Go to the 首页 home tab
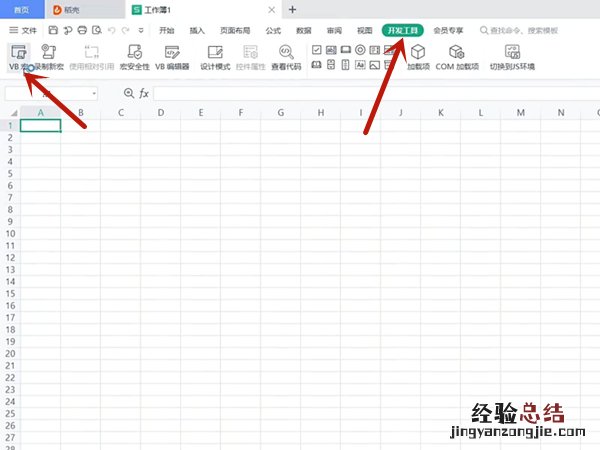 click(x=21, y=10)
